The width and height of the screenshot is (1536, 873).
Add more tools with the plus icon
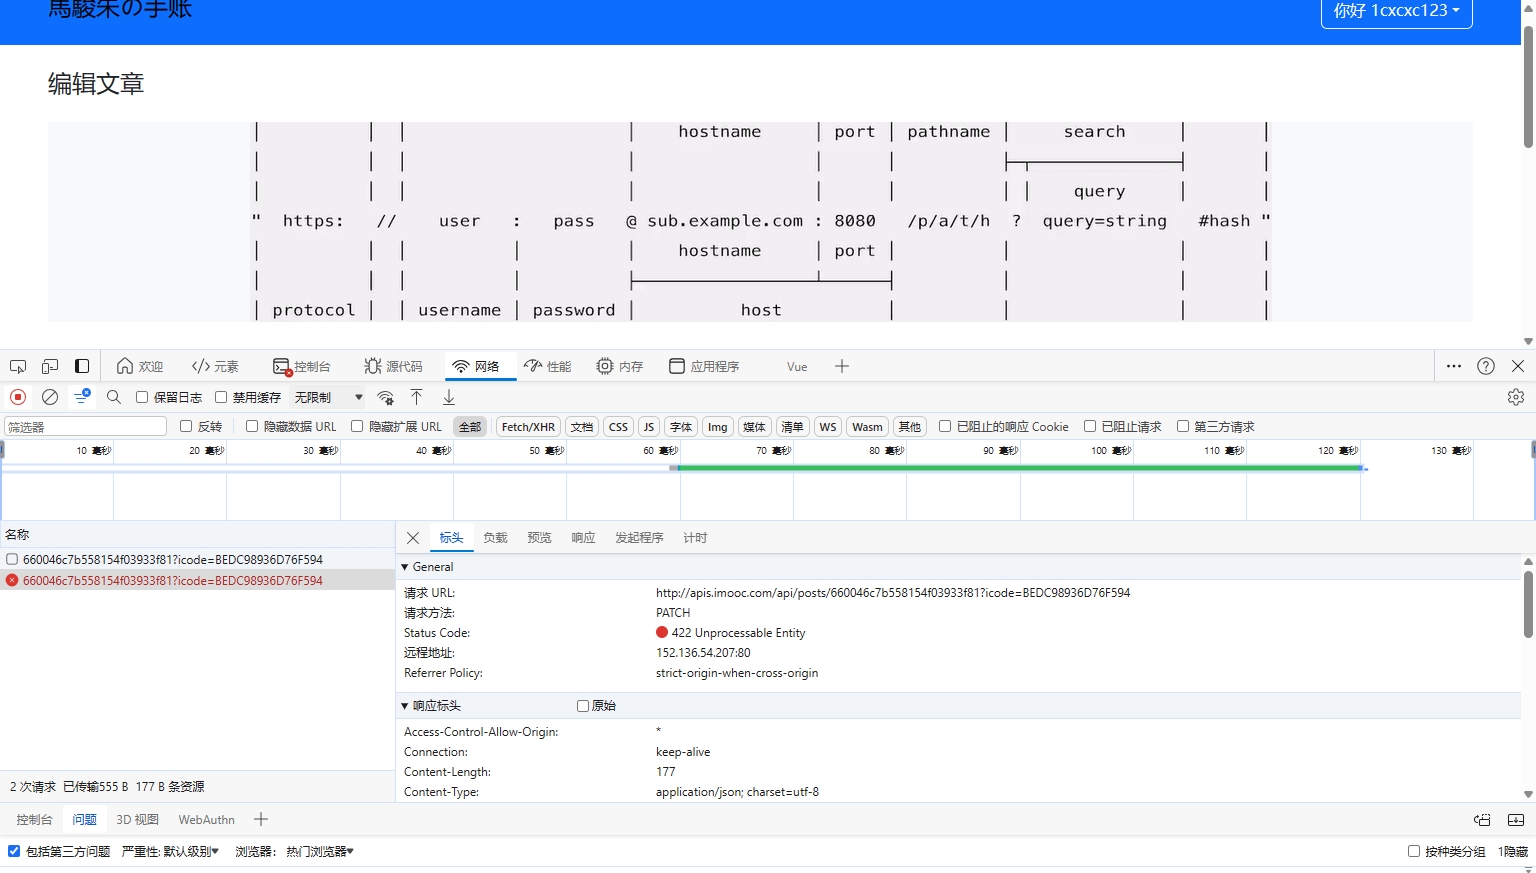coord(842,366)
